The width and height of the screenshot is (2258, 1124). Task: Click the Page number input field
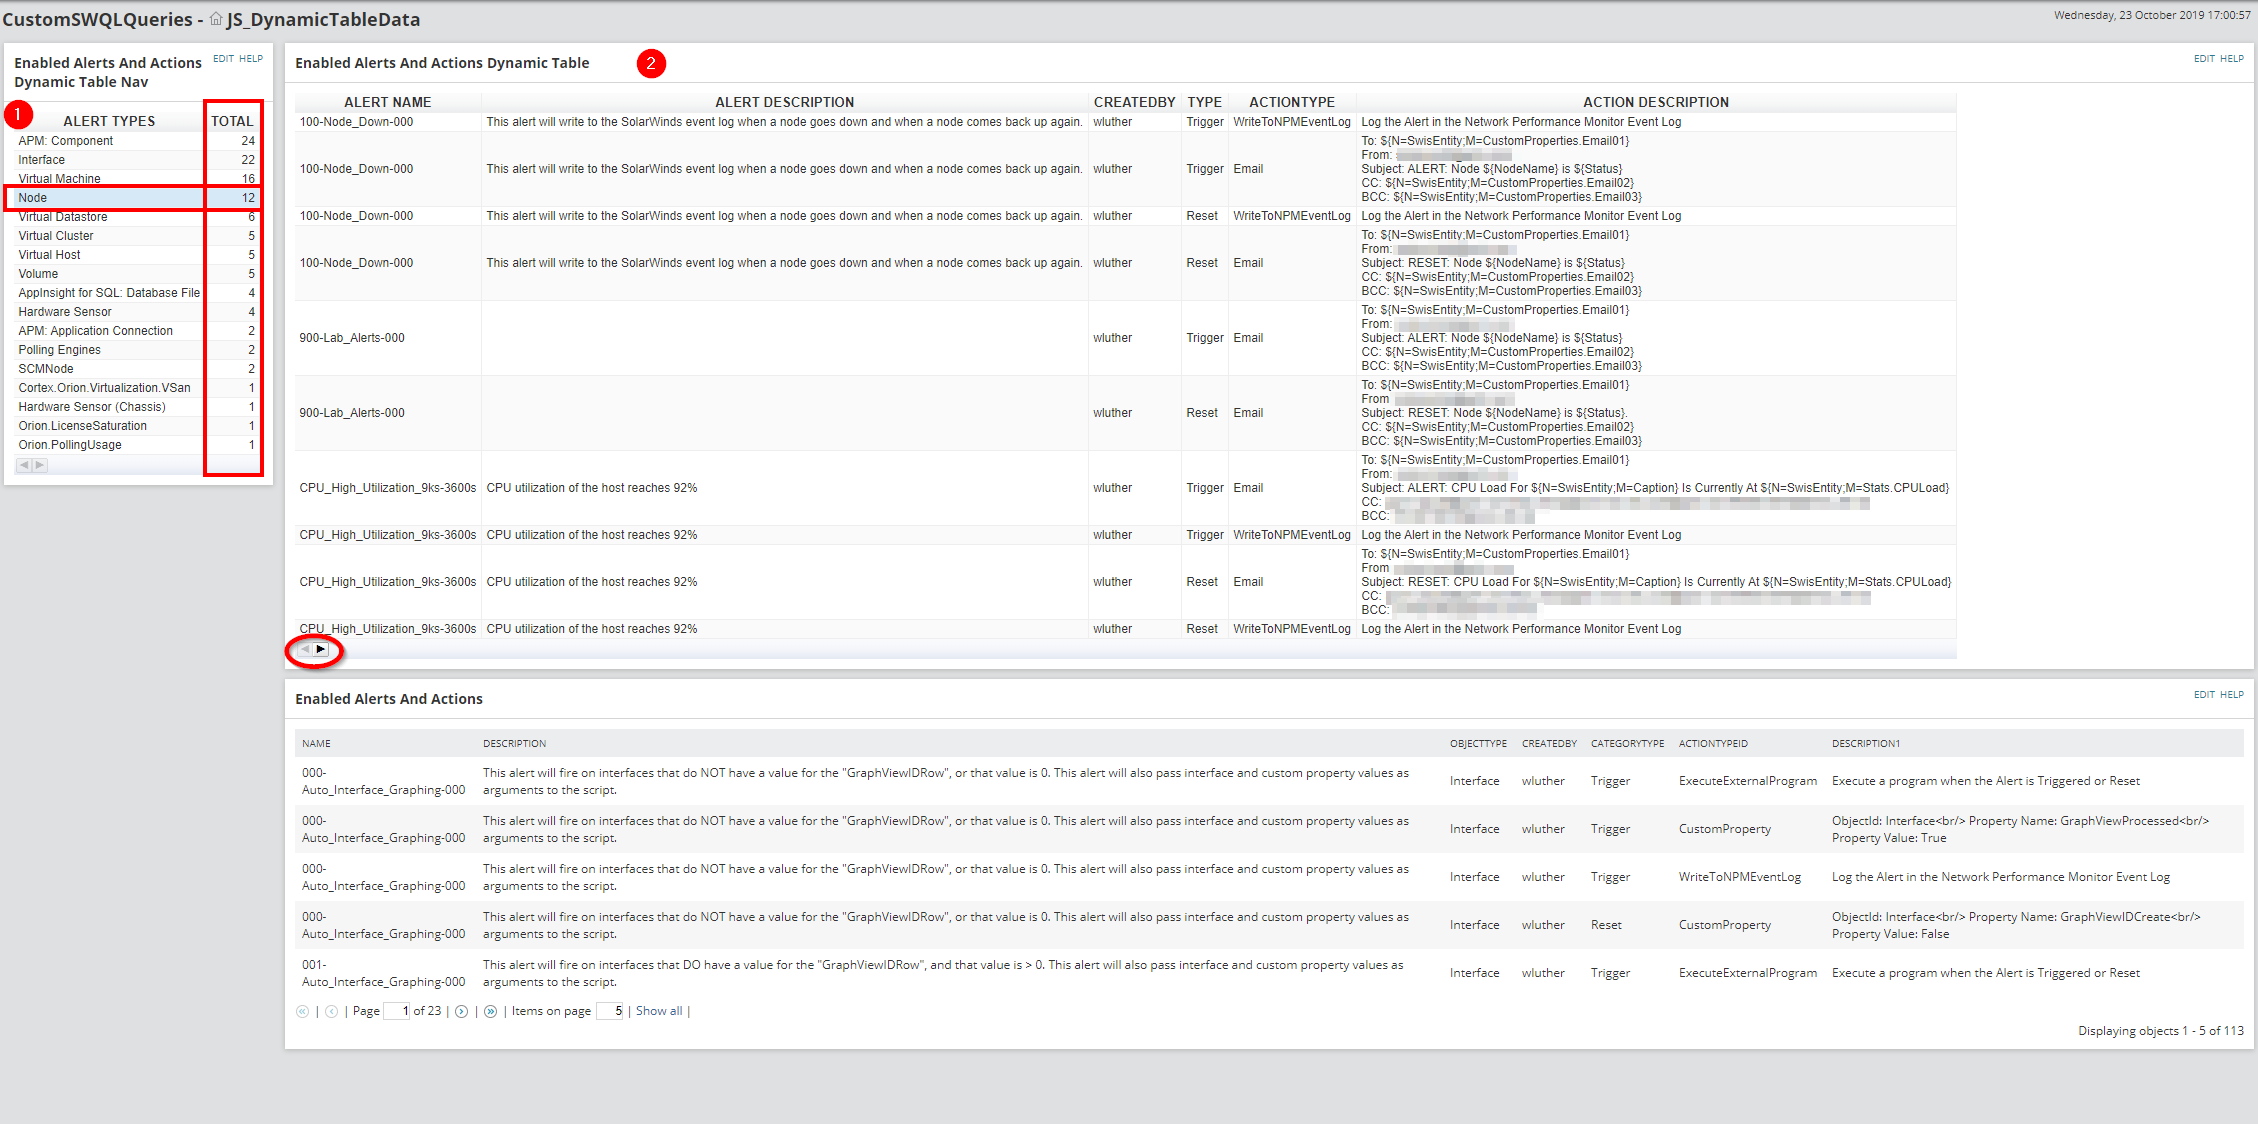pyautogui.click(x=397, y=1012)
